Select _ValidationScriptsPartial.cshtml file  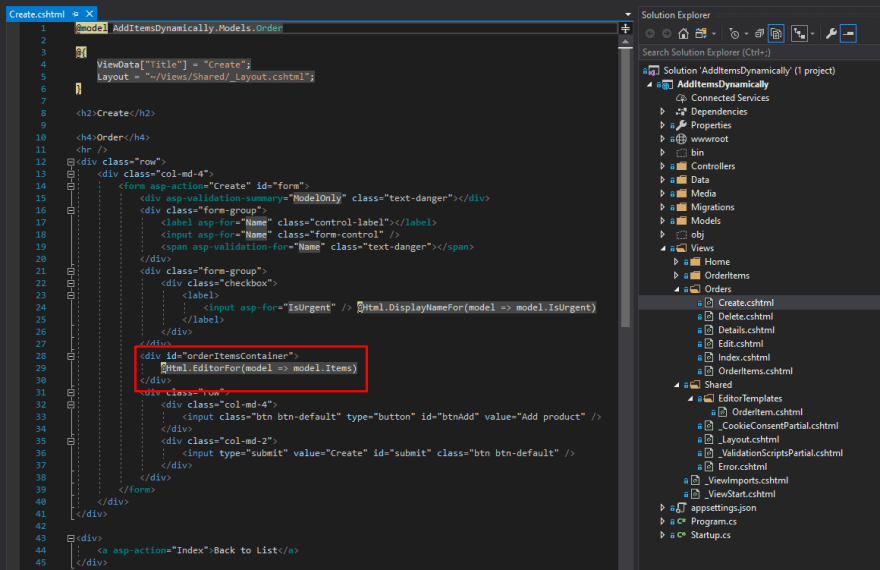(x=781, y=453)
